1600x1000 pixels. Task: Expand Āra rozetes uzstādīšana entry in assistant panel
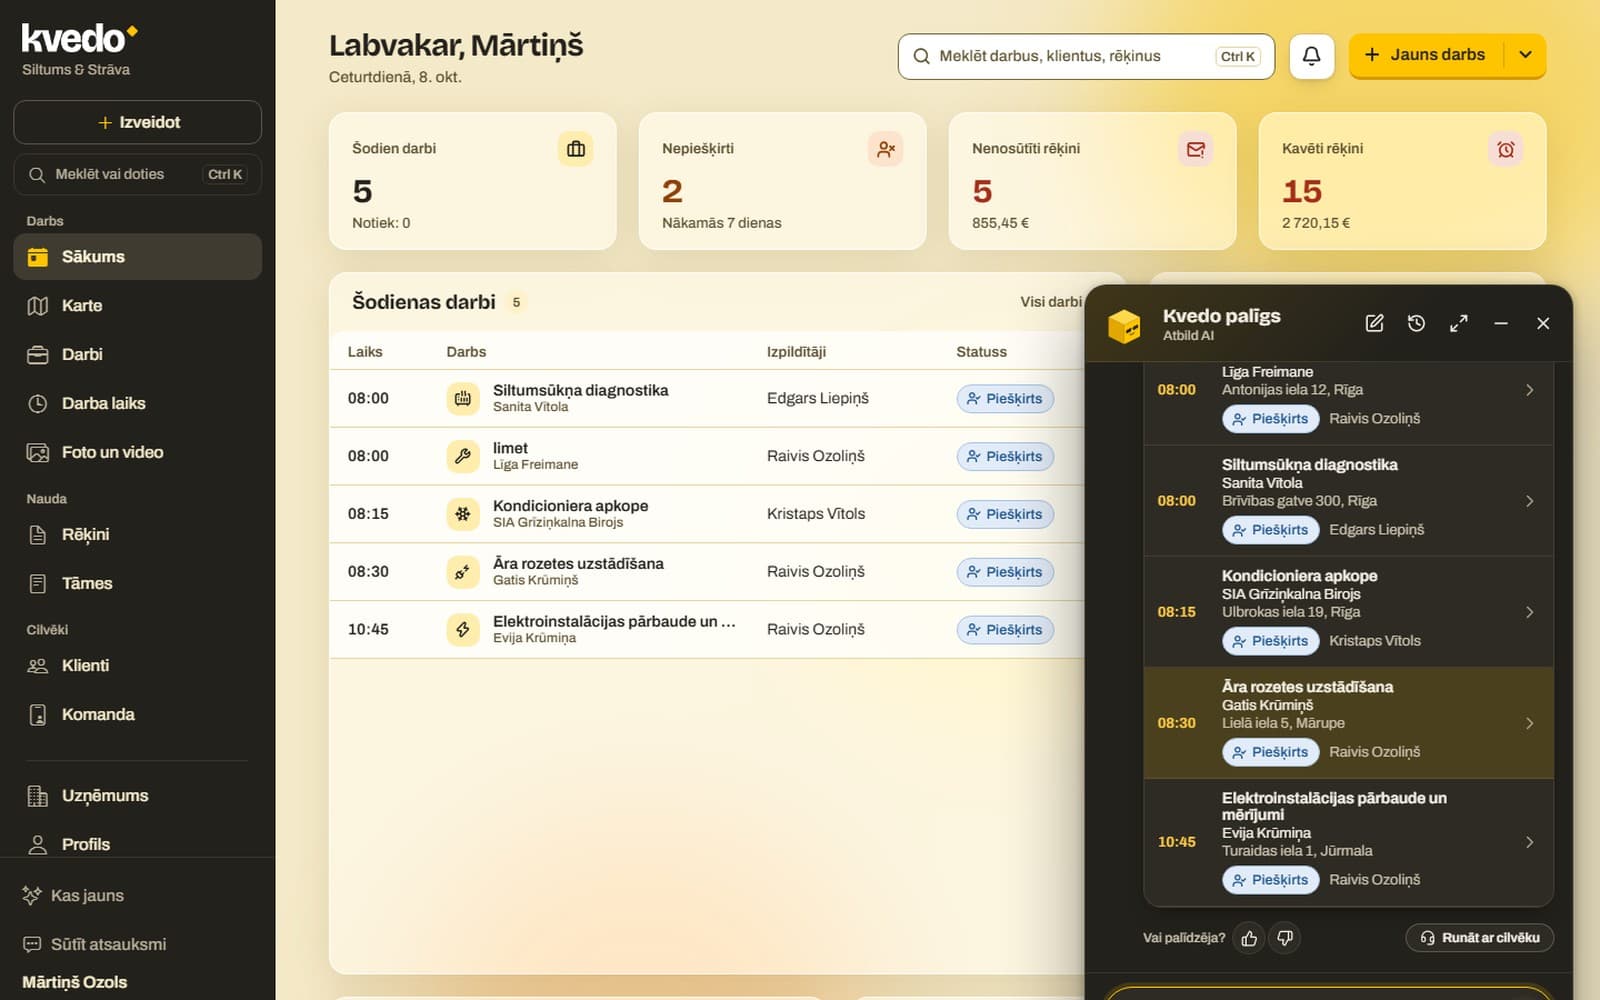tap(1529, 723)
